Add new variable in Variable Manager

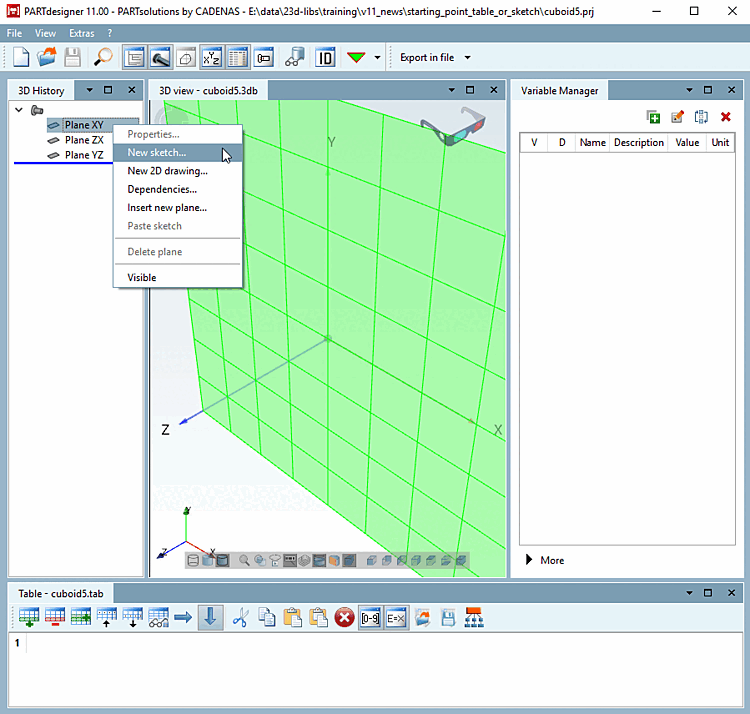654,117
